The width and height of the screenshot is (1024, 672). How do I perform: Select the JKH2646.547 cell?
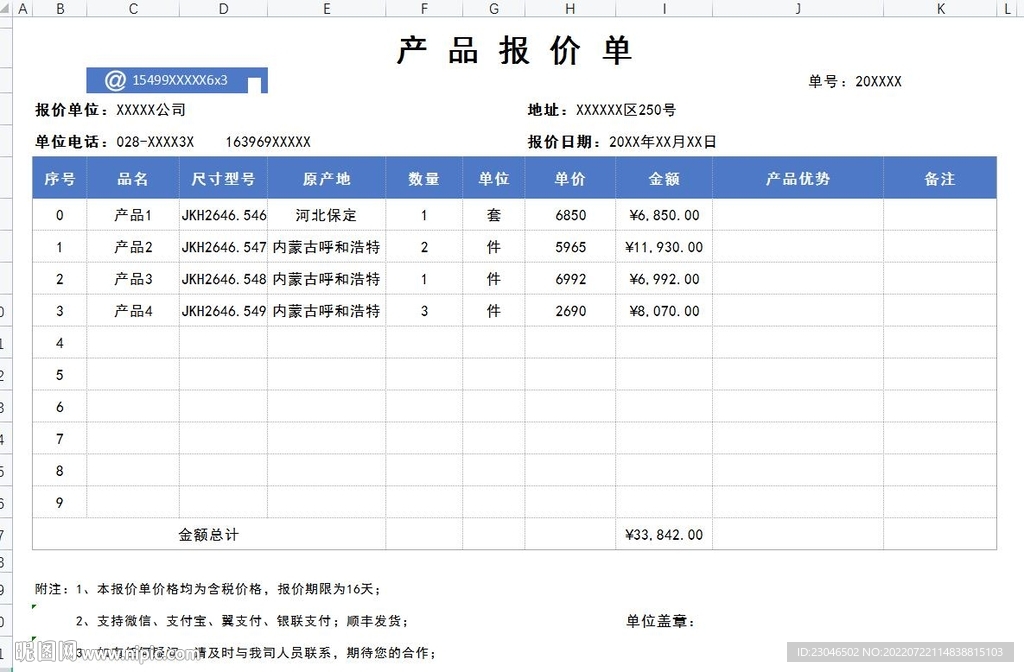point(223,247)
